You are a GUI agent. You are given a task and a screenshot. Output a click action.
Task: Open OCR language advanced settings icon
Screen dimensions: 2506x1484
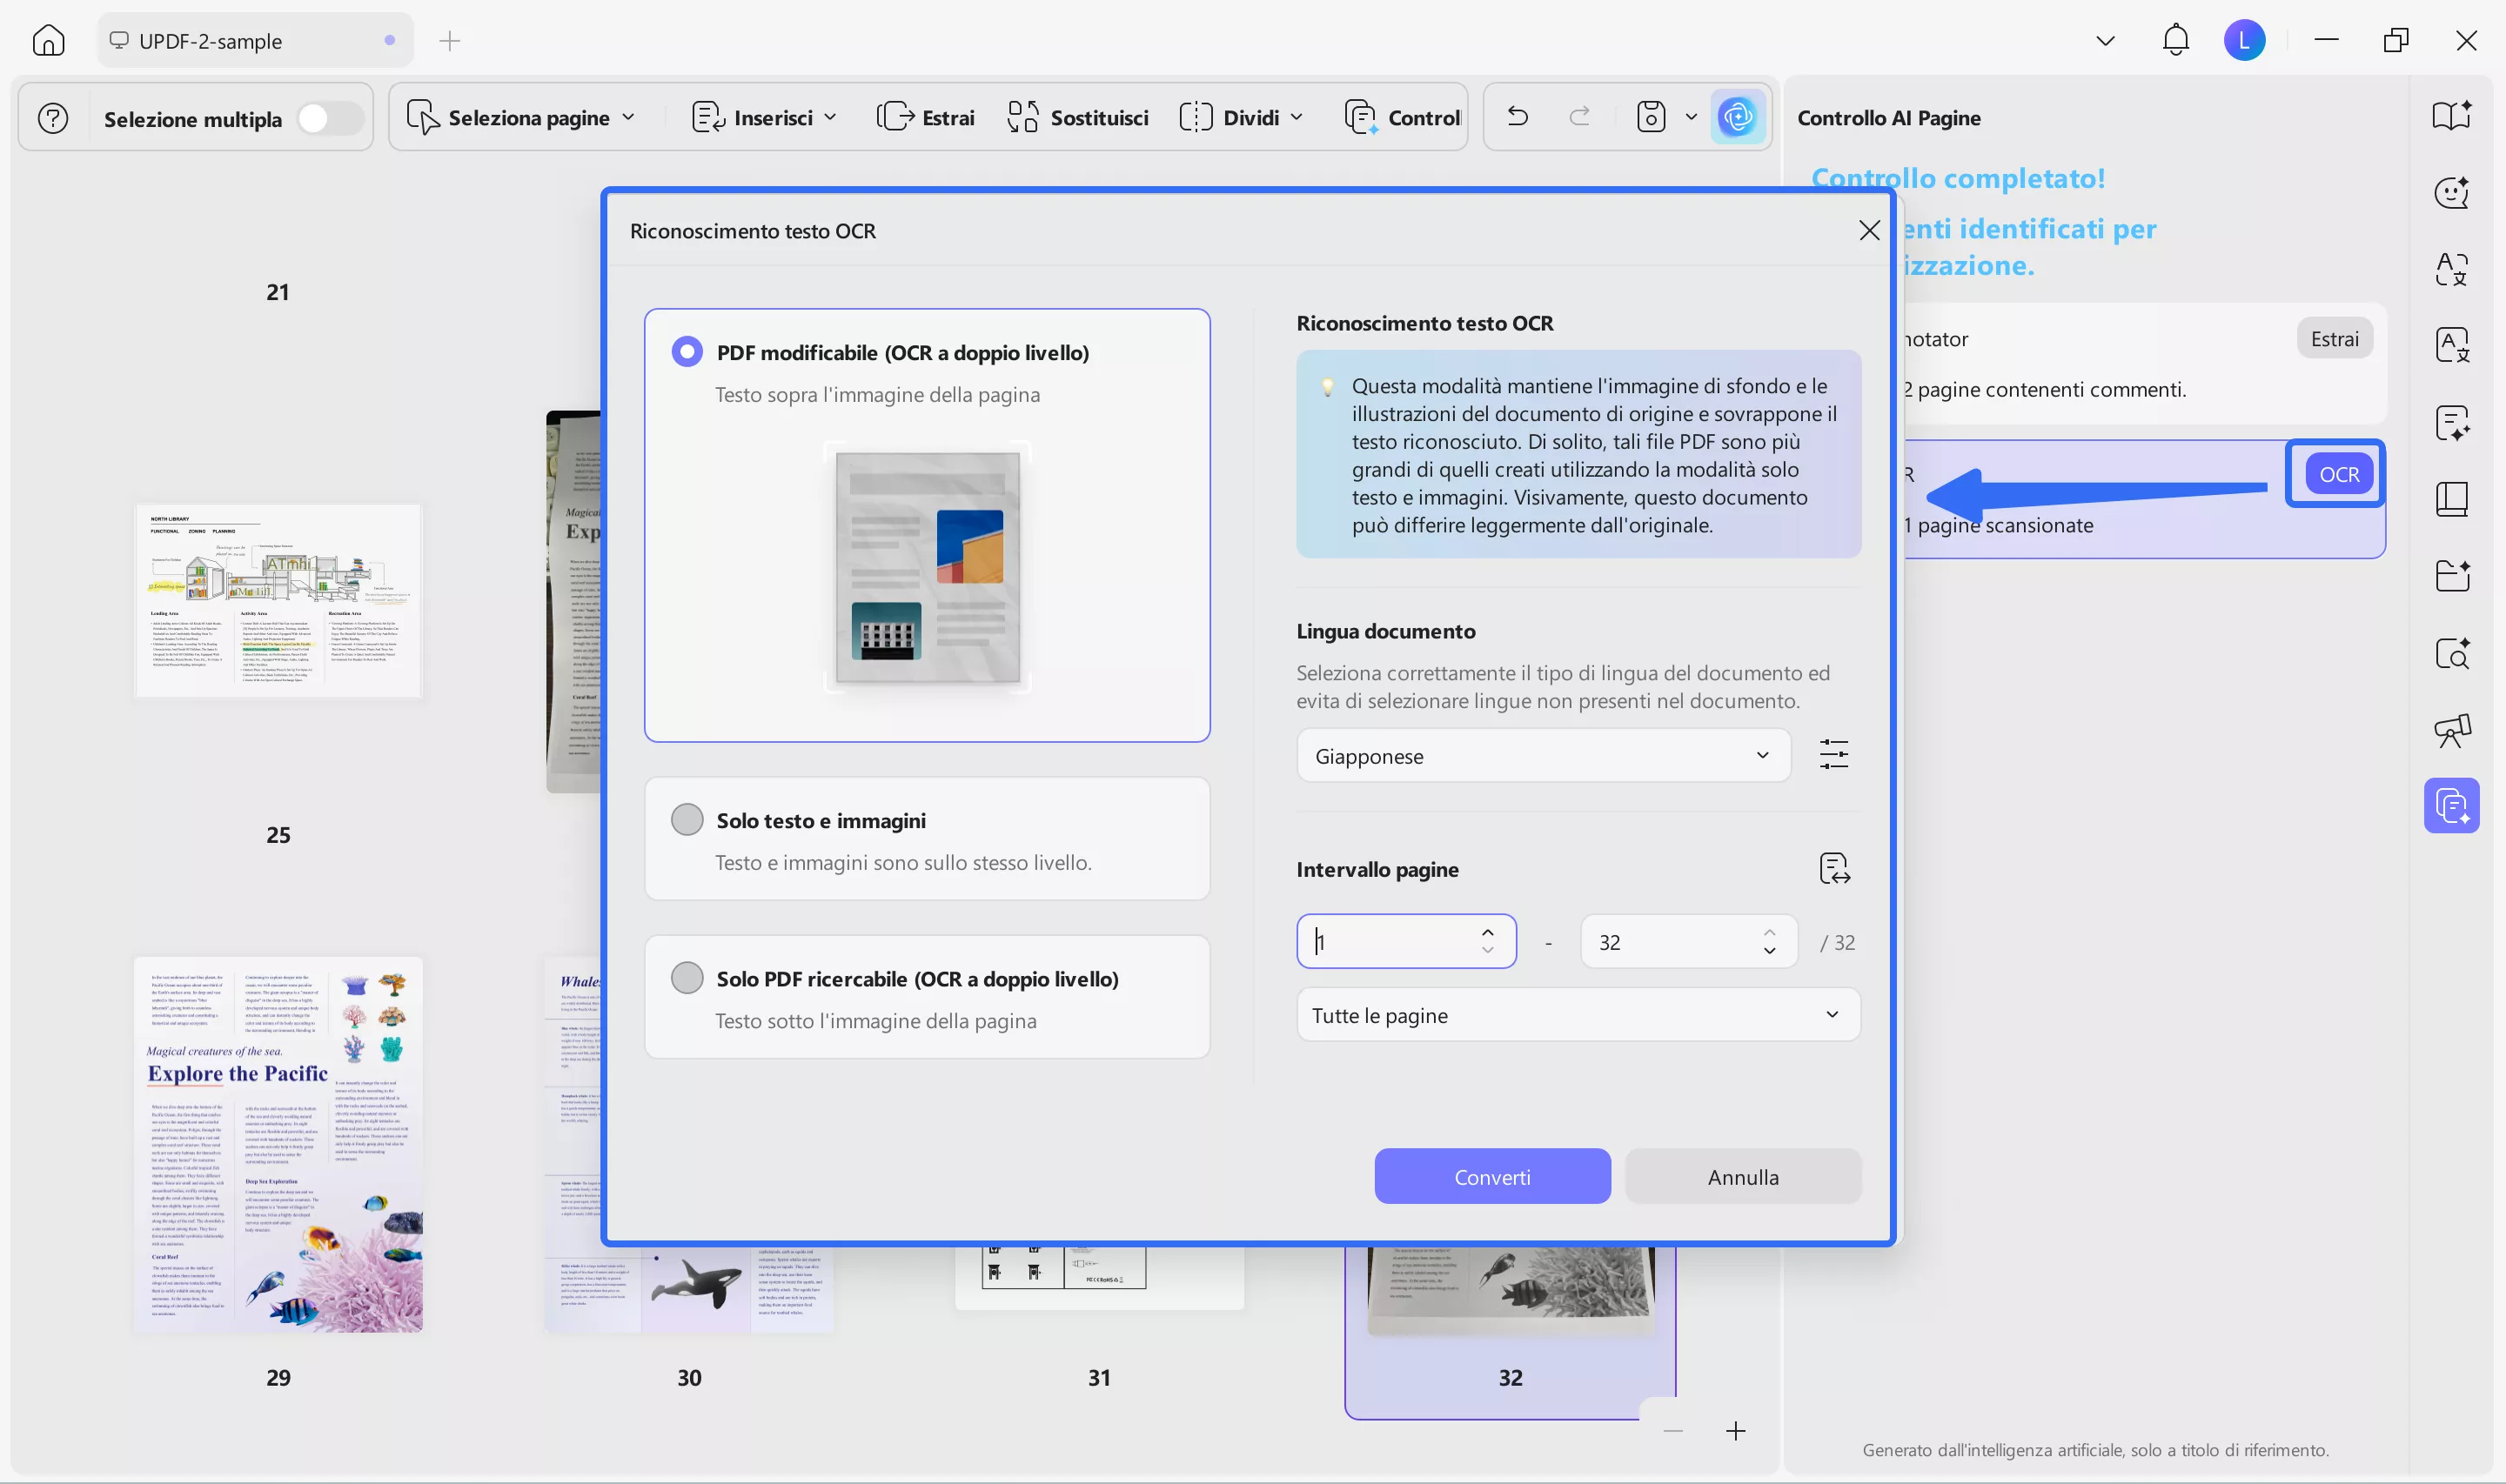coord(1835,754)
